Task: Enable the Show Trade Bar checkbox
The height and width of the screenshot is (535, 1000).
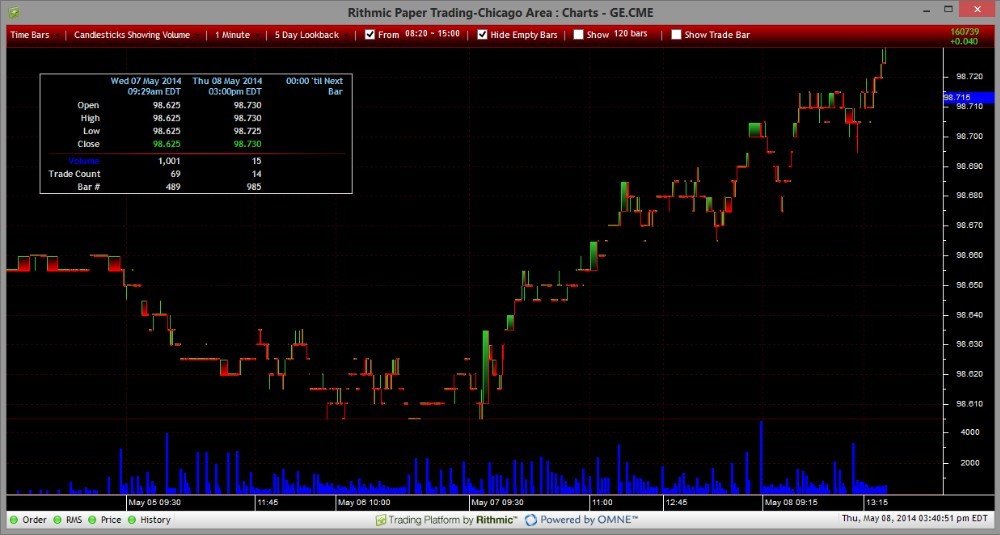Action: [x=676, y=34]
